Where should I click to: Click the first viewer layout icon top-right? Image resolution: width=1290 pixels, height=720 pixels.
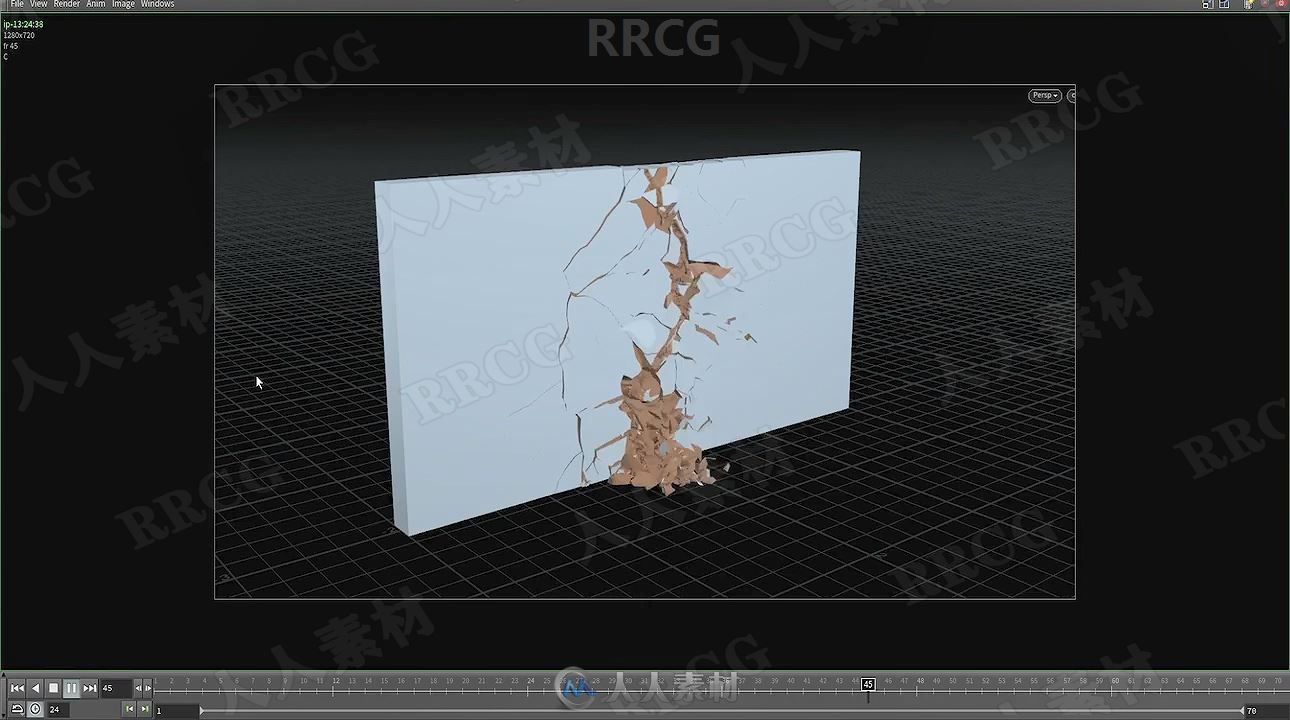coord(1208,4)
